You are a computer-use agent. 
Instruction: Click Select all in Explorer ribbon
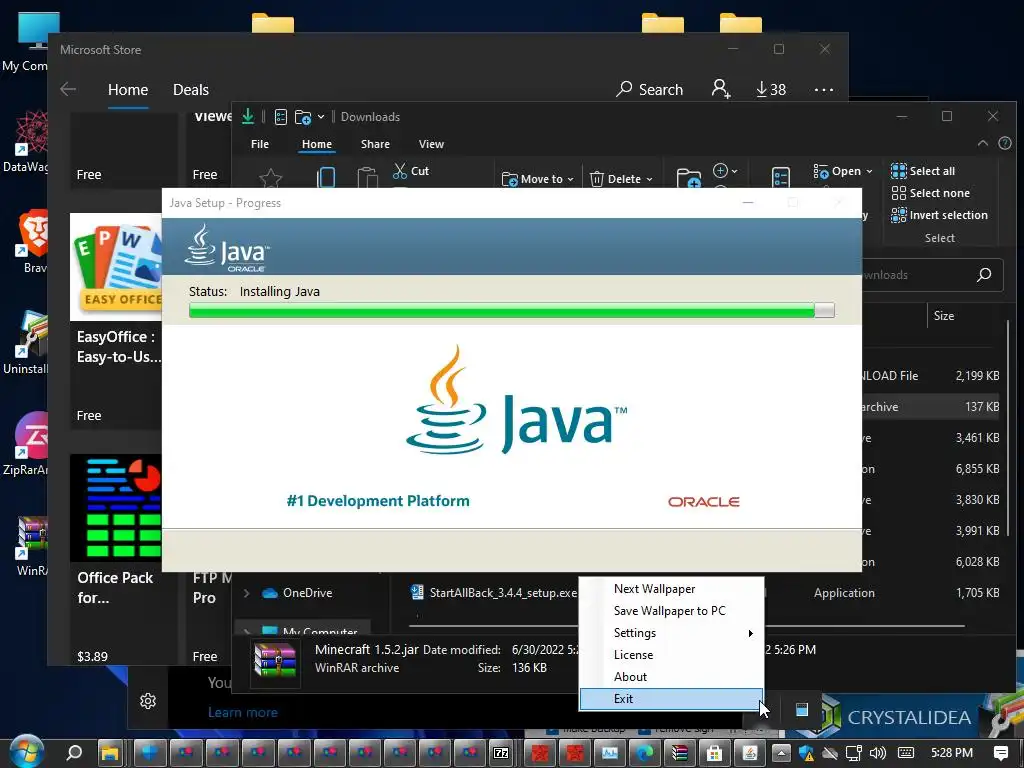[x=923, y=171]
